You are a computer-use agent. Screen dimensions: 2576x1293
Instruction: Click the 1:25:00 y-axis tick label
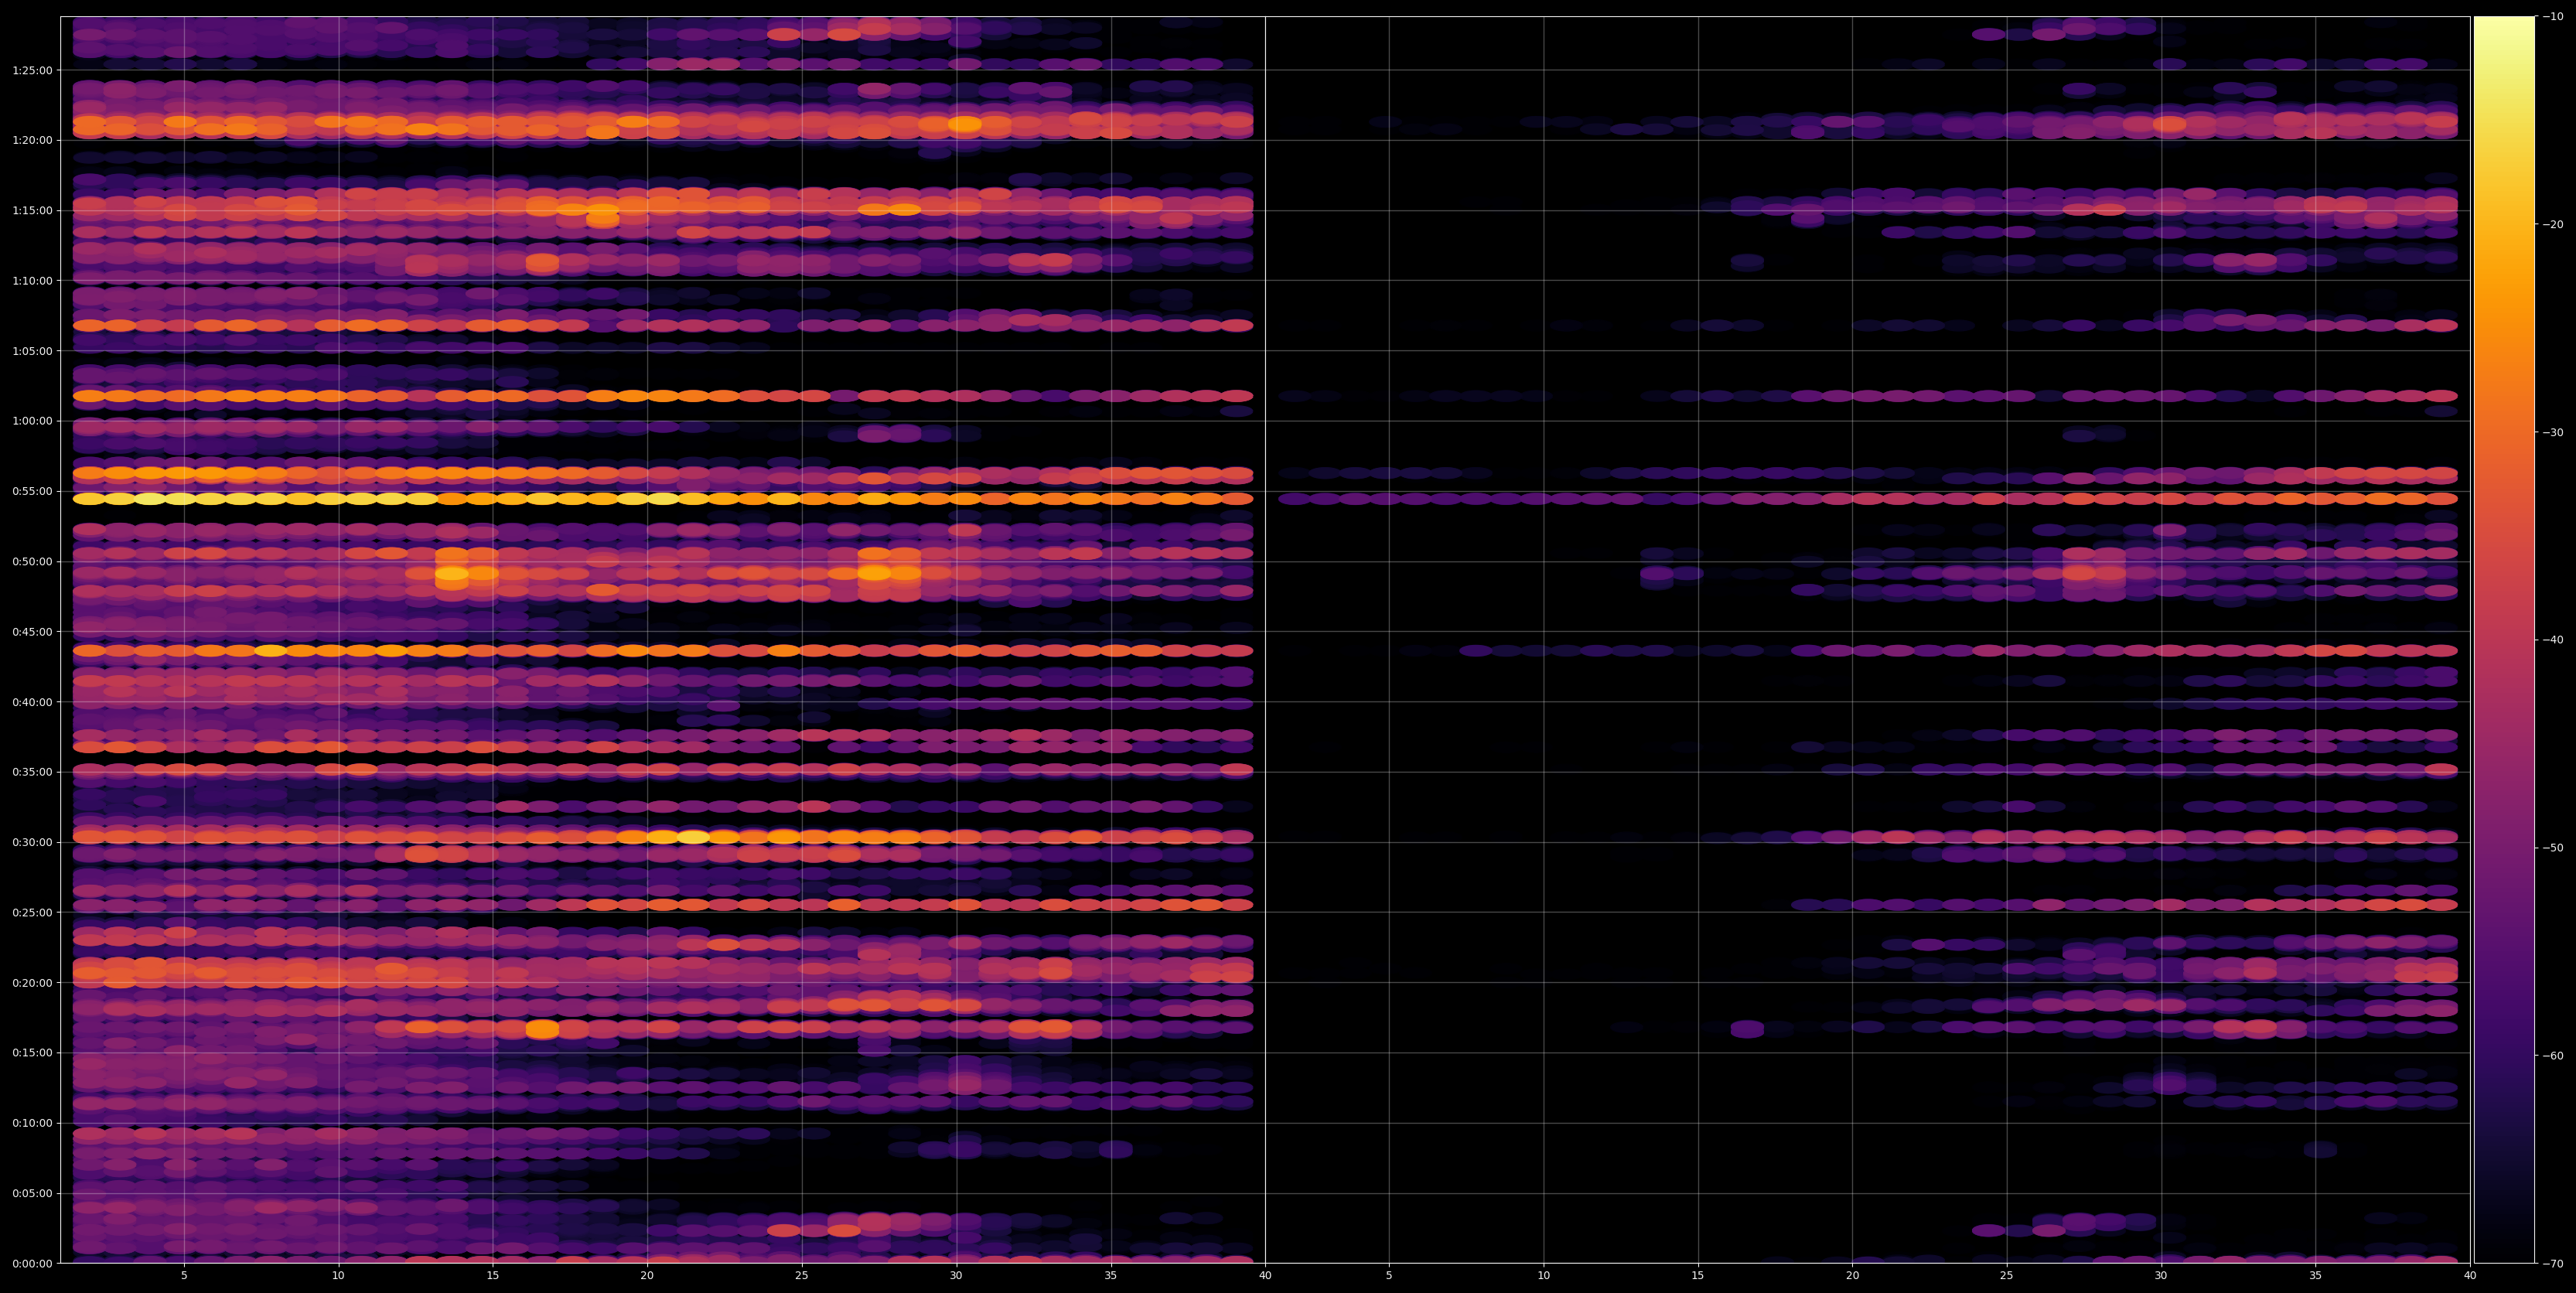(x=32, y=71)
